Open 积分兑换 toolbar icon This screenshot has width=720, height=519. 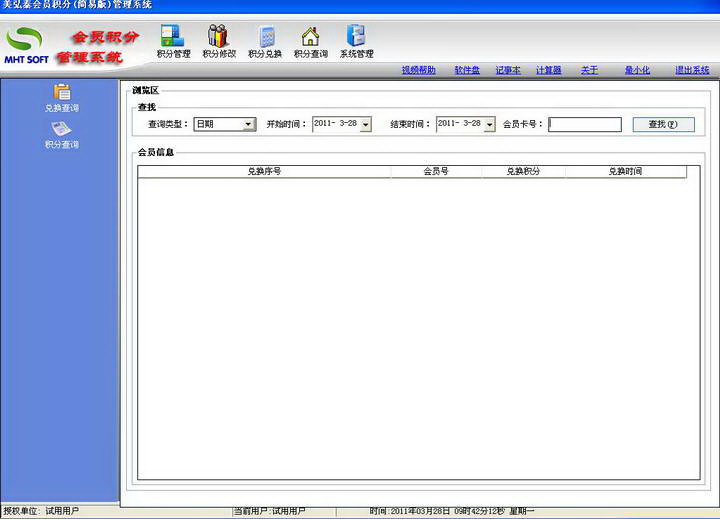pyautogui.click(x=265, y=41)
